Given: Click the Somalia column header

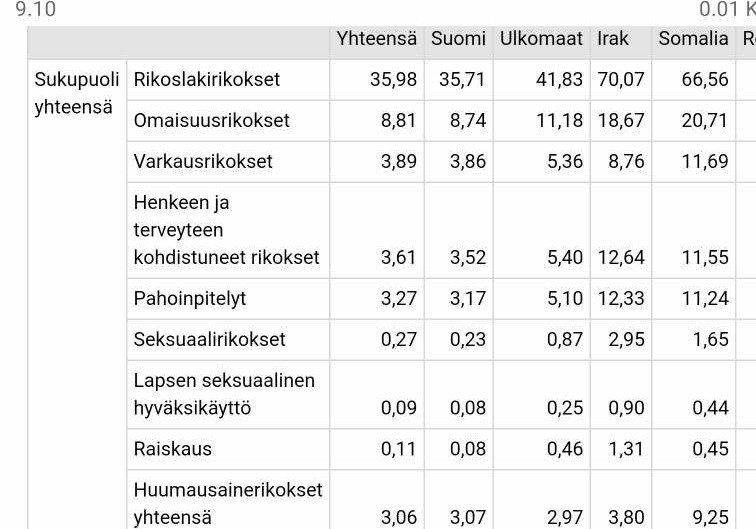Looking at the screenshot, I should click(x=693, y=39).
